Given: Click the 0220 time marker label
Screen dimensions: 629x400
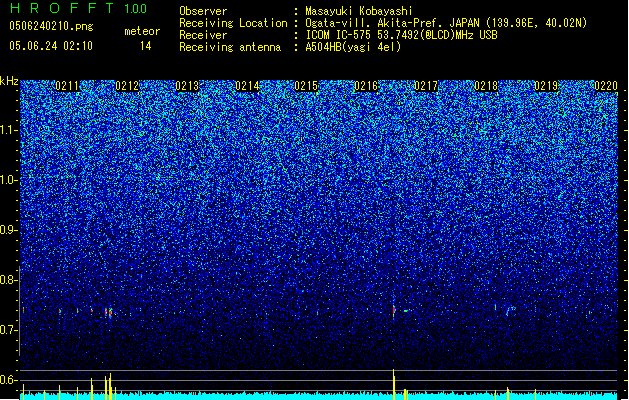Looking at the screenshot, I should [x=606, y=86].
